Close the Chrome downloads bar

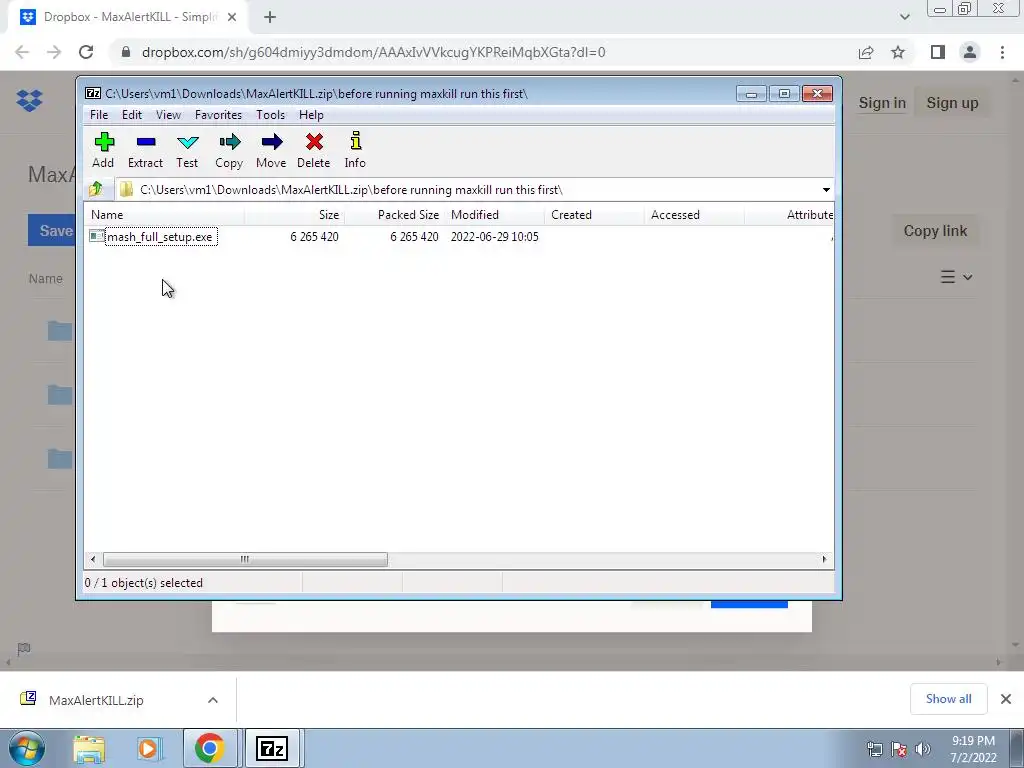click(1006, 699)
